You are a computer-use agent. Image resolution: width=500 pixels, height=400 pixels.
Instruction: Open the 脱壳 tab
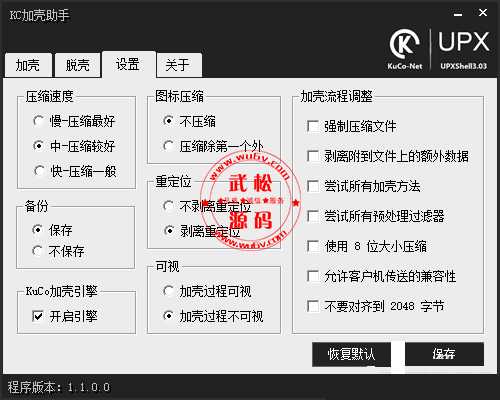pos(78,65)
